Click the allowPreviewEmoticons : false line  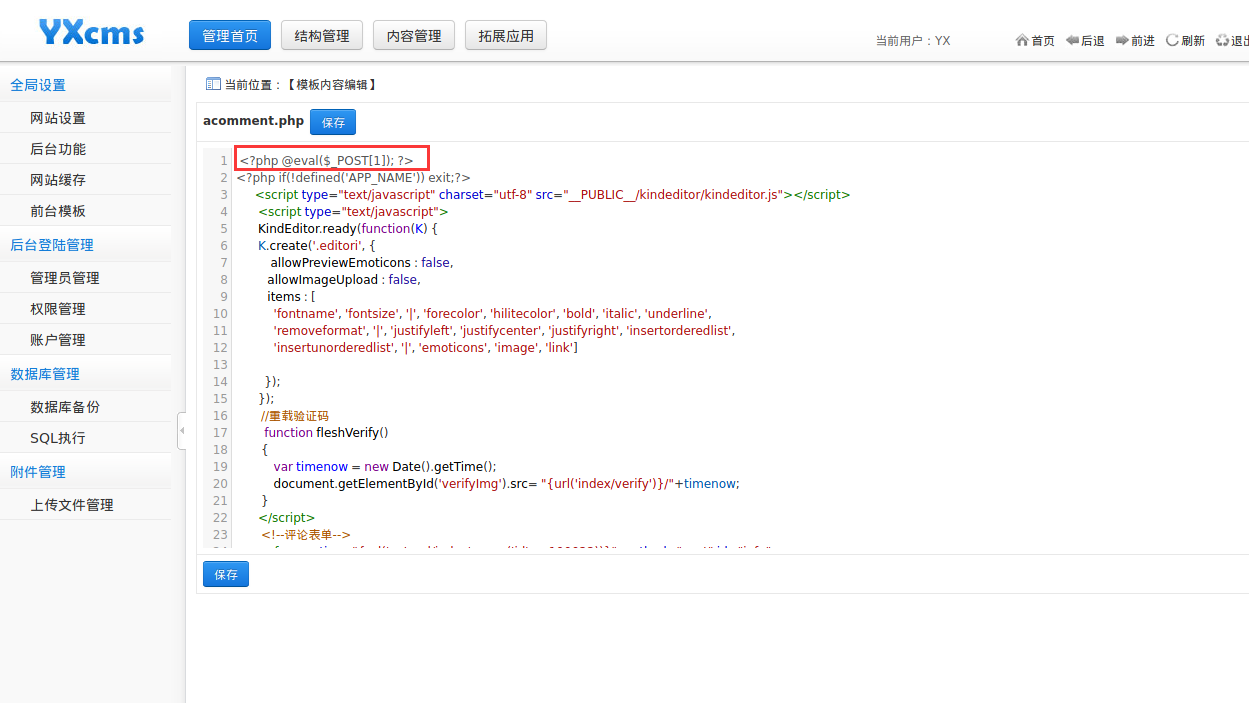coord(362,262)
